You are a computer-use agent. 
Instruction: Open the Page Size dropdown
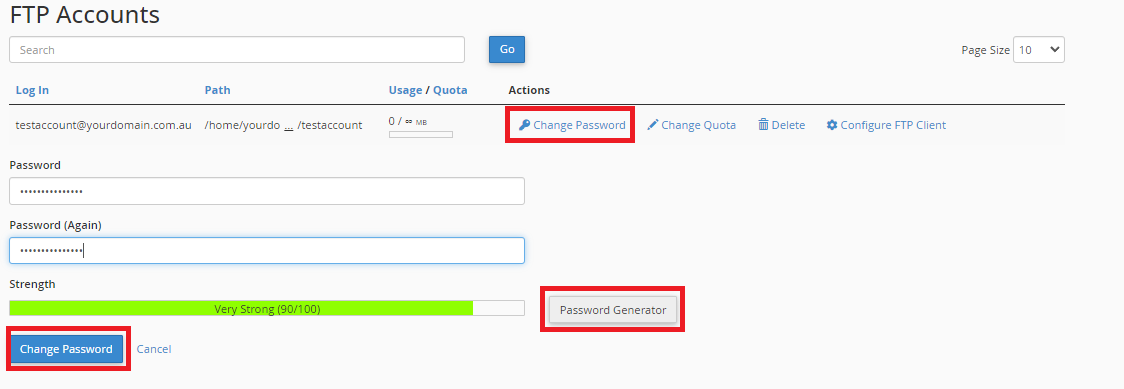(1039, 50)
